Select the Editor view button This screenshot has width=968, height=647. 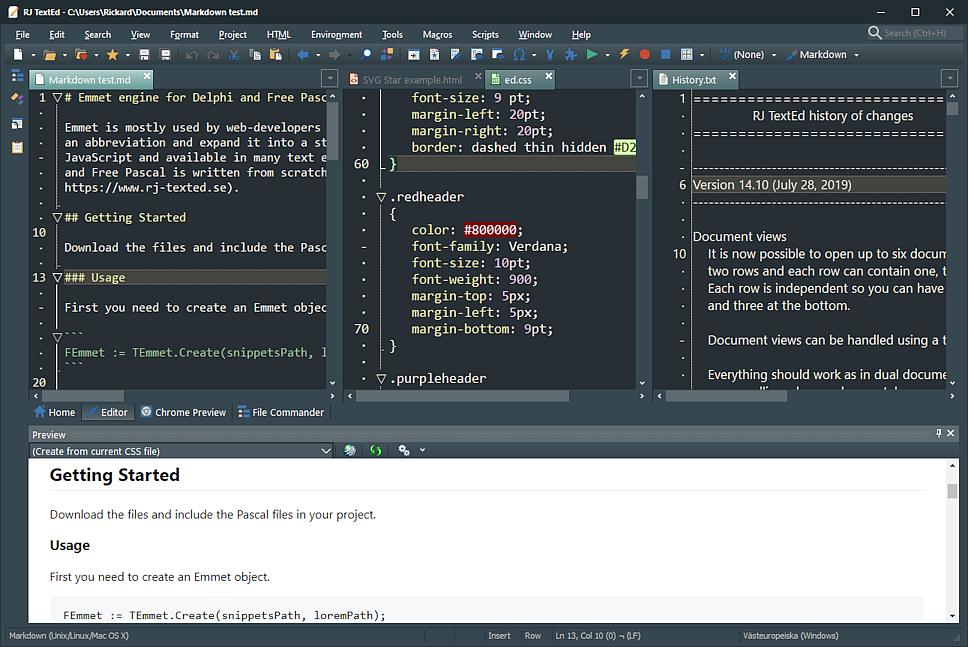(x=107, y=412)
